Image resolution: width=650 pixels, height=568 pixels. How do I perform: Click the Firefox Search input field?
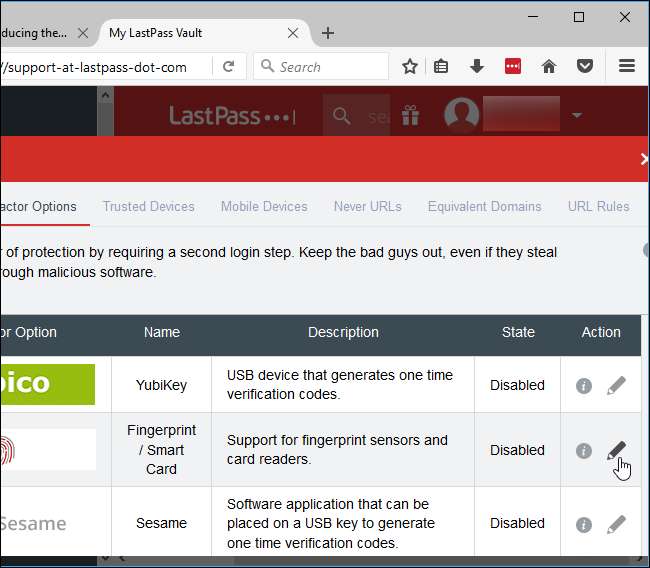click(321, 66)
